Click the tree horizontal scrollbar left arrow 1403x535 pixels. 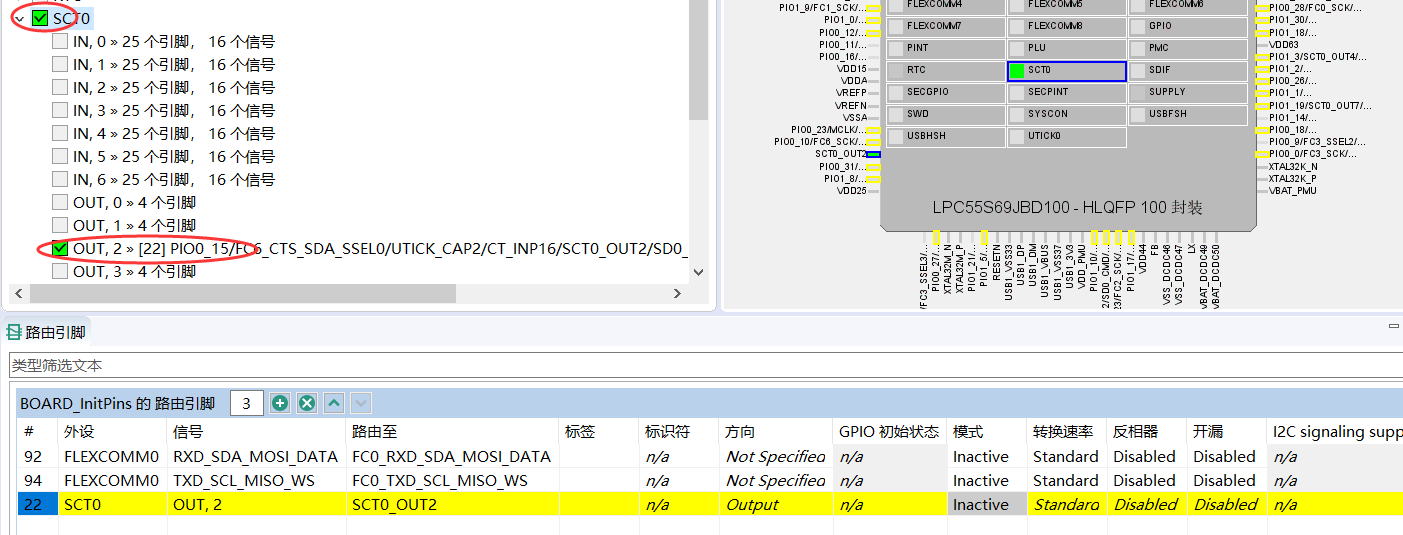point(19,294)
